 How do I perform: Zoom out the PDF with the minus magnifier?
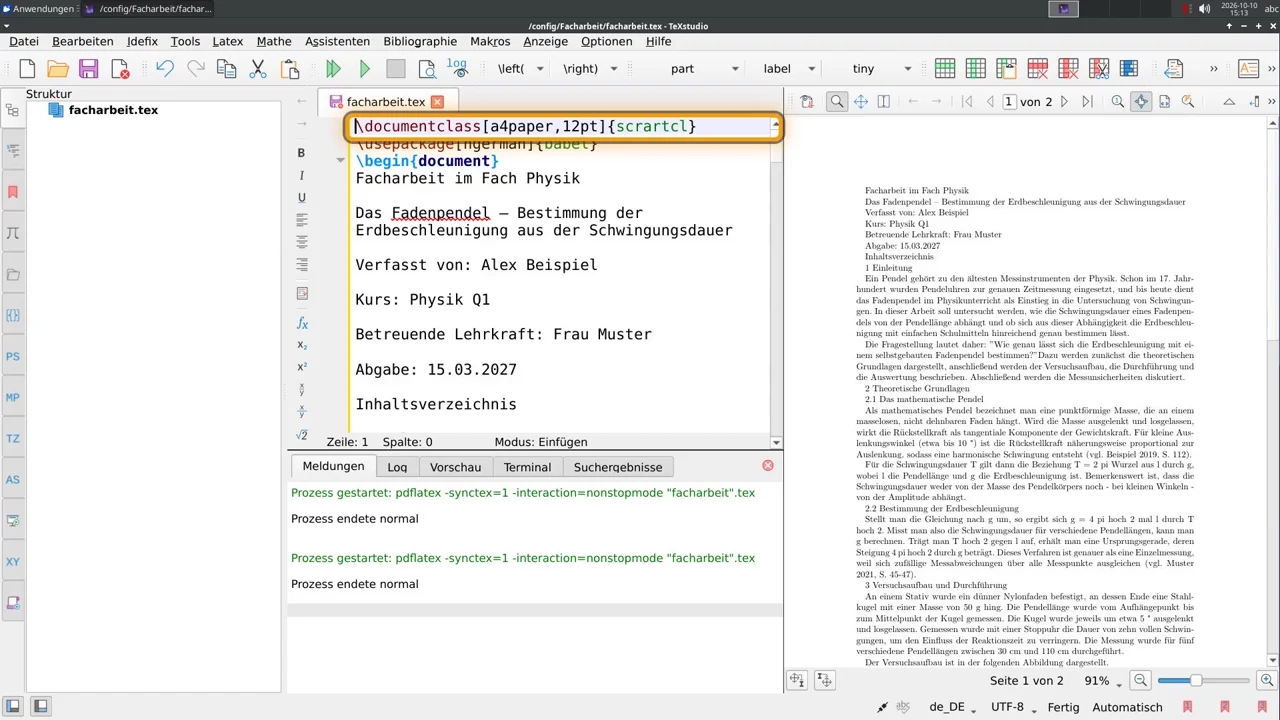pyautogui.click(x=1140, y=681)
